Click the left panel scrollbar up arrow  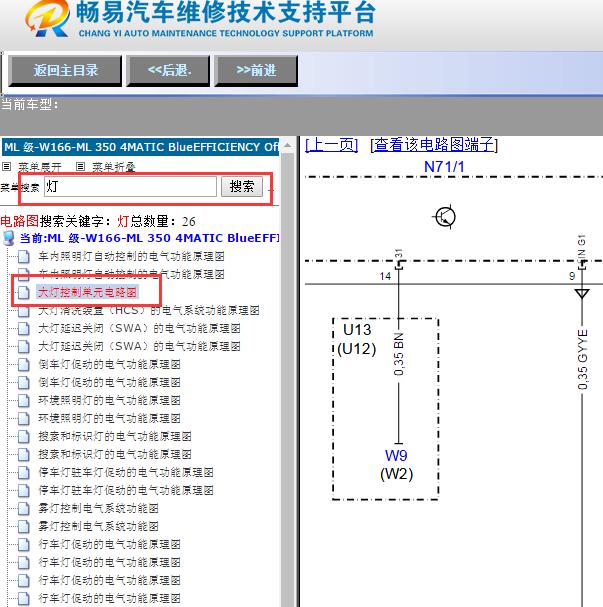[288, 146]
